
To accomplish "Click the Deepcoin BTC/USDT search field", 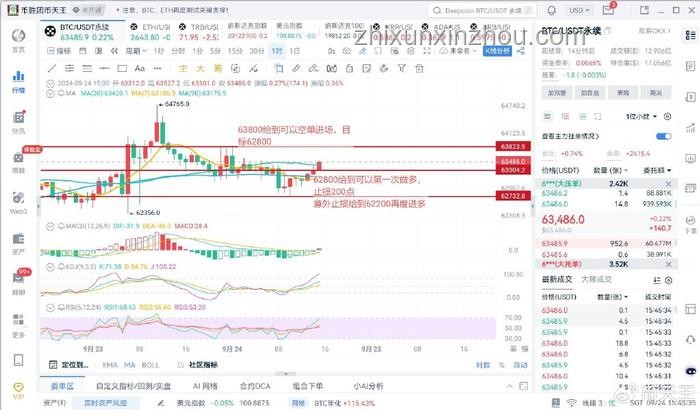I will coord(483,10).
